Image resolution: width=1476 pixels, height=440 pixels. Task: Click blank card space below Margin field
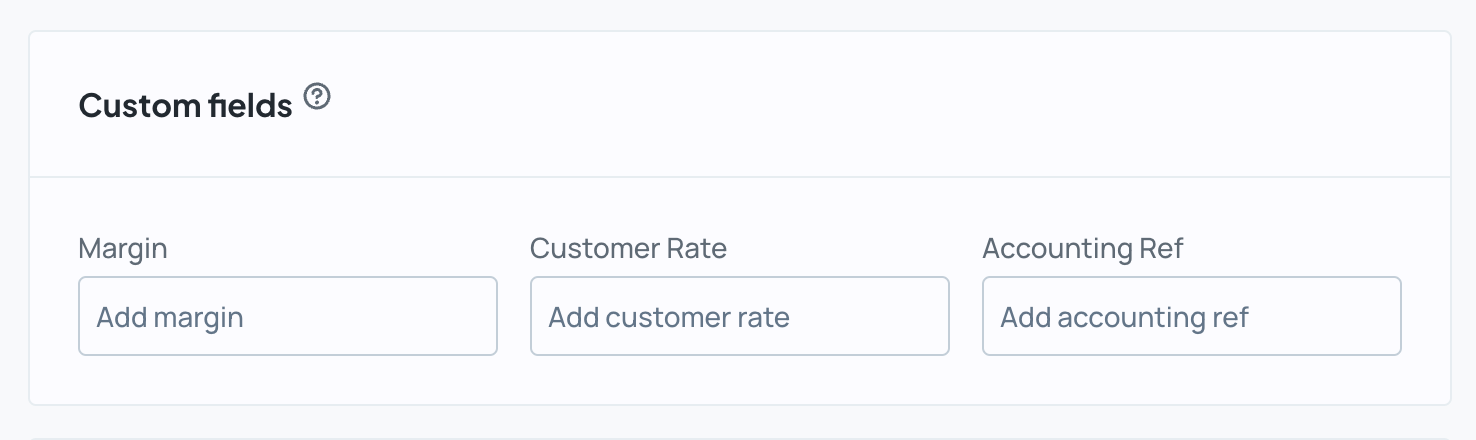point(288,380)
